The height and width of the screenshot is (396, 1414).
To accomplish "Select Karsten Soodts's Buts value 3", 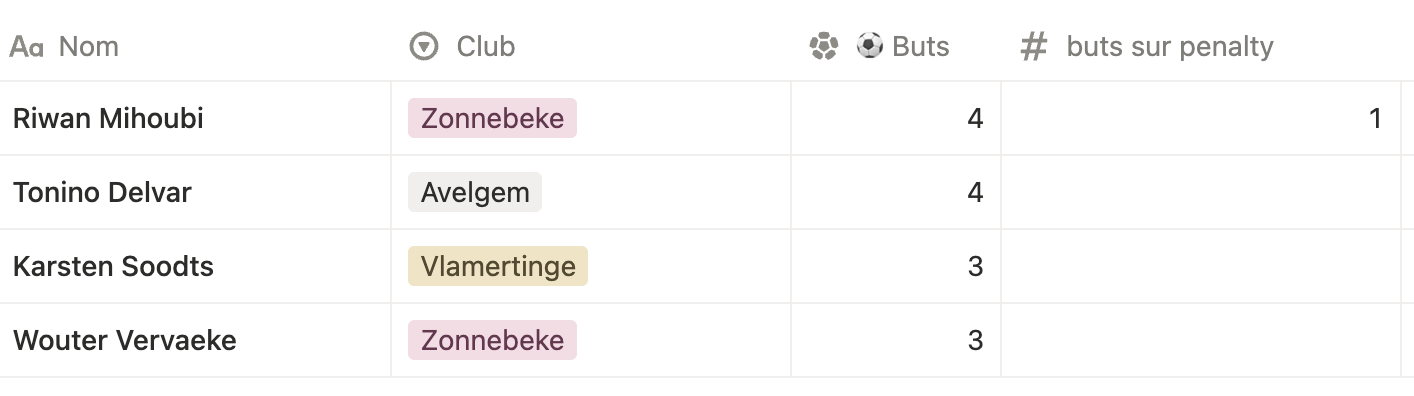I will 976,266.
